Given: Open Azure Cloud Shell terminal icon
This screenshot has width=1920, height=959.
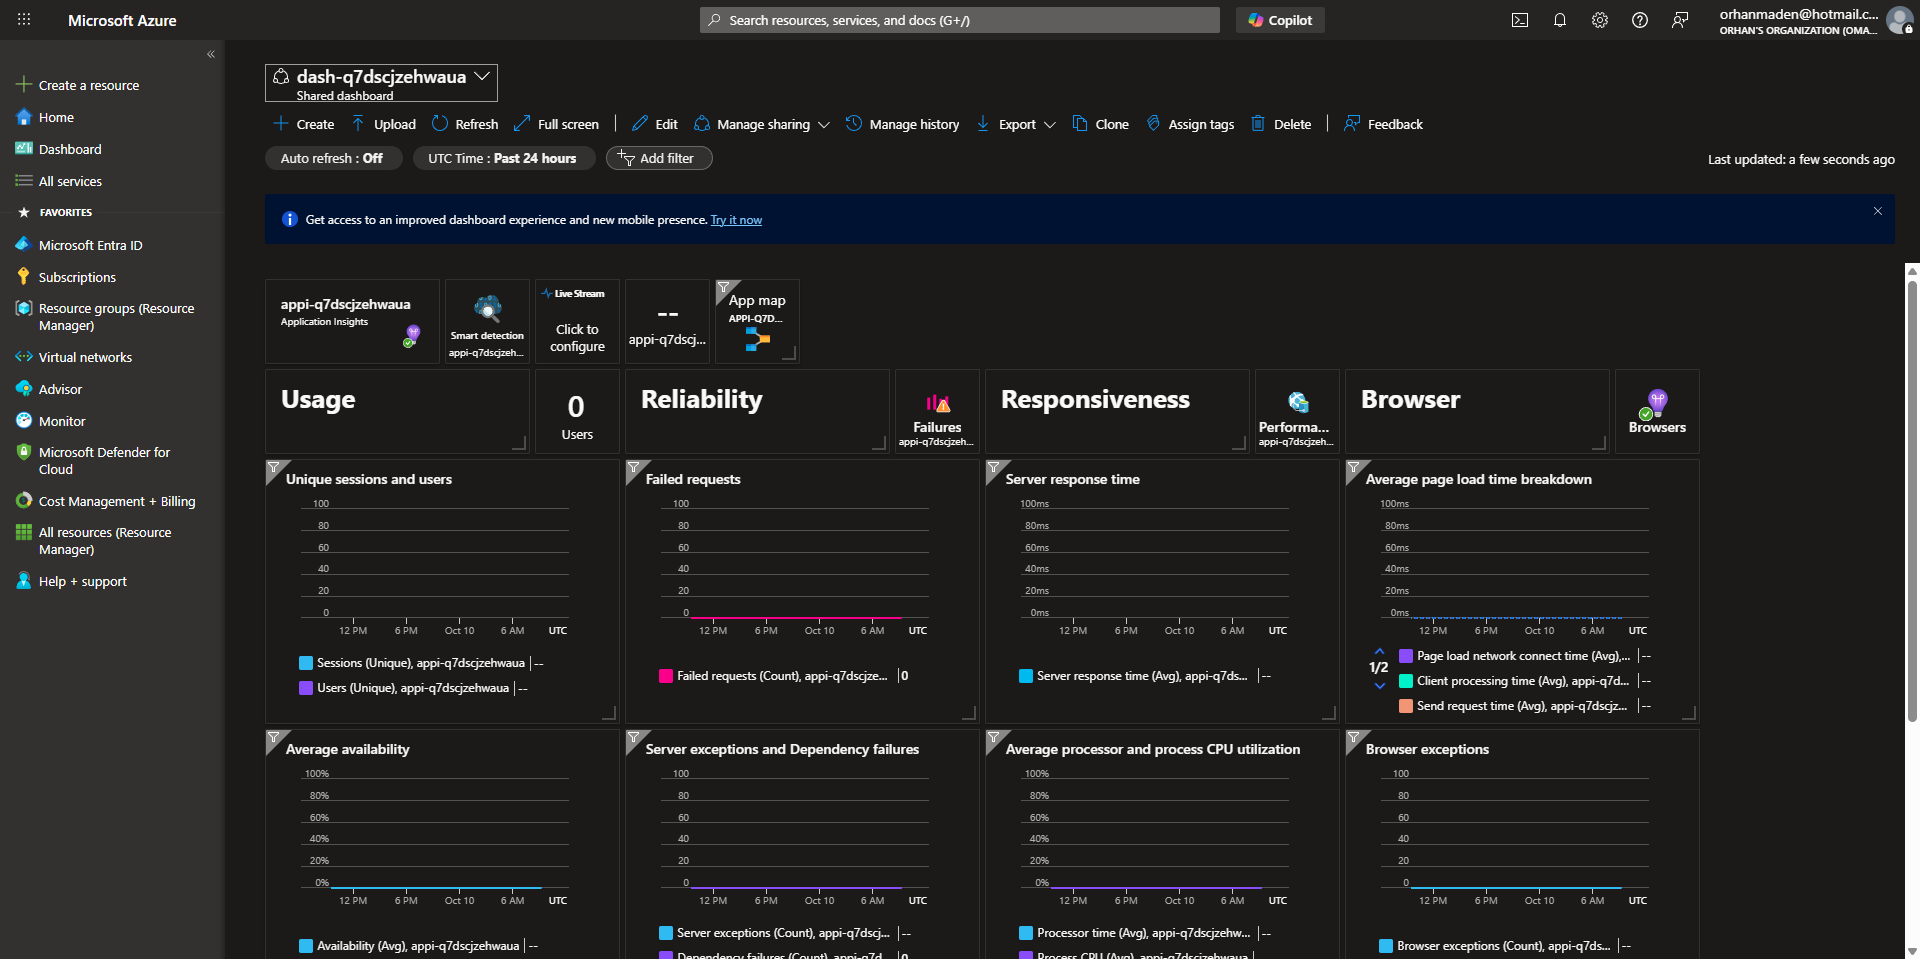Looking at the screenshot, I should [1520, 20].
